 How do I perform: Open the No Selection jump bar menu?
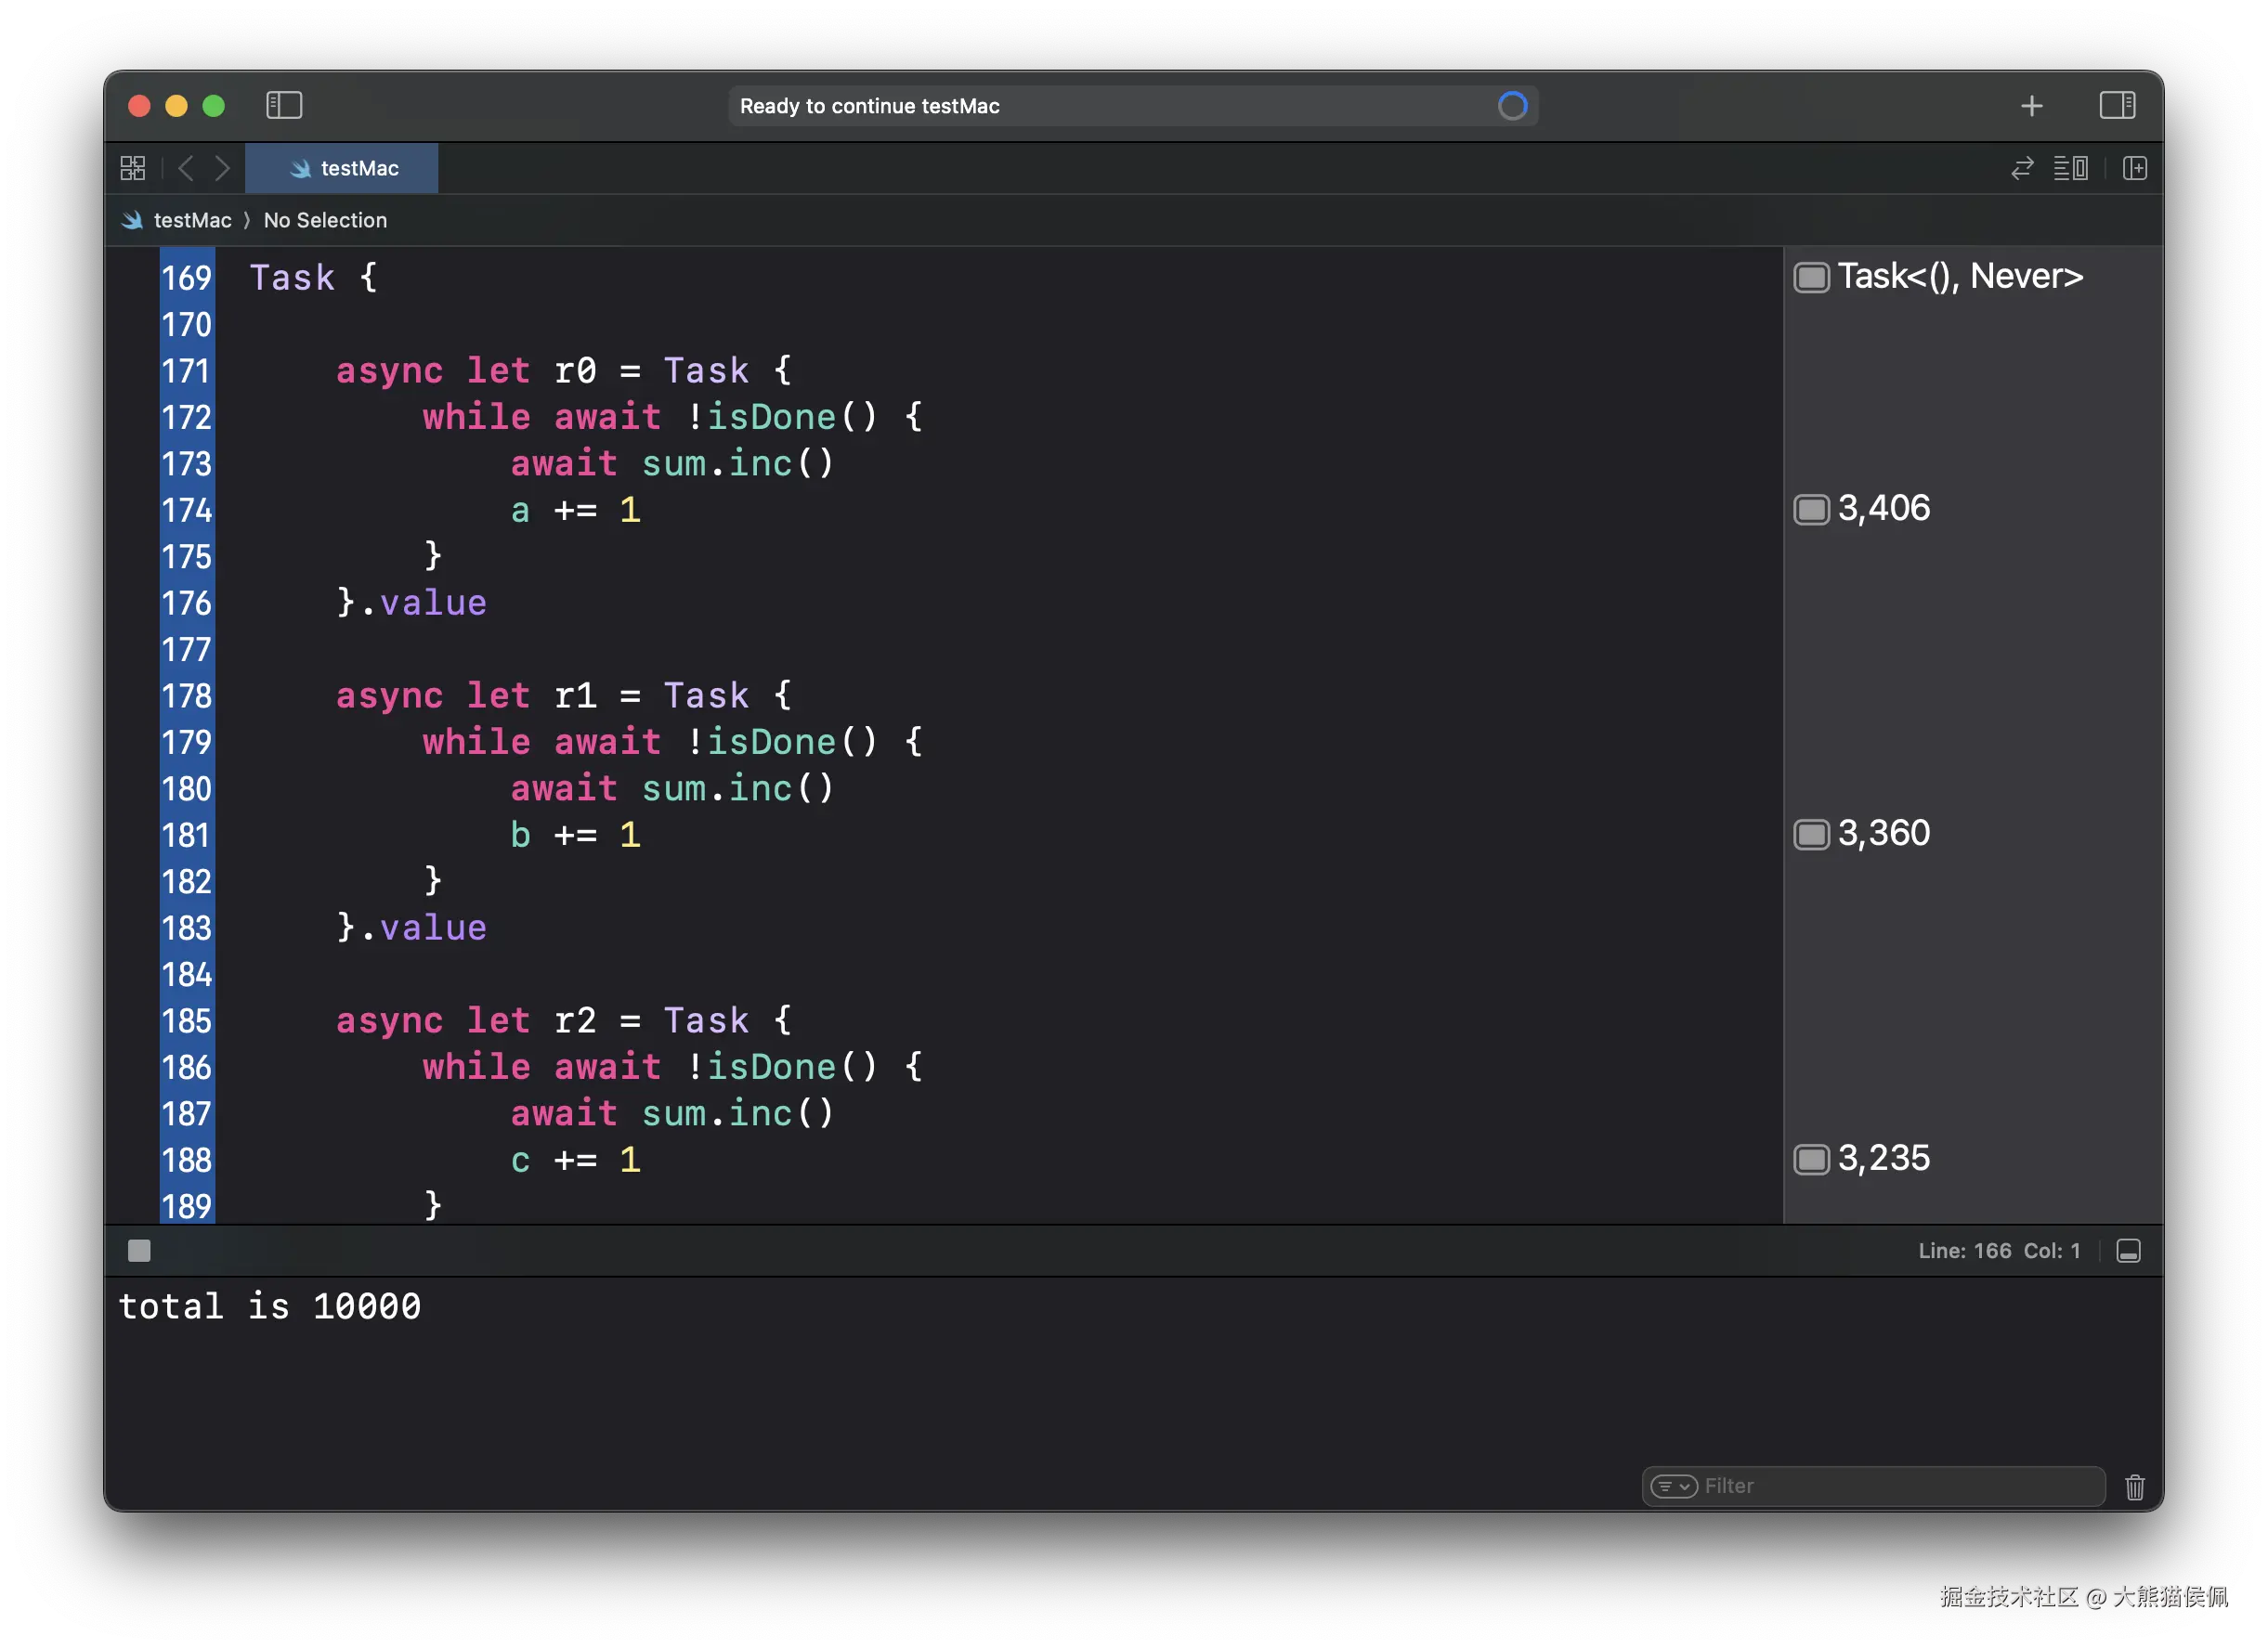click(325, 220)
